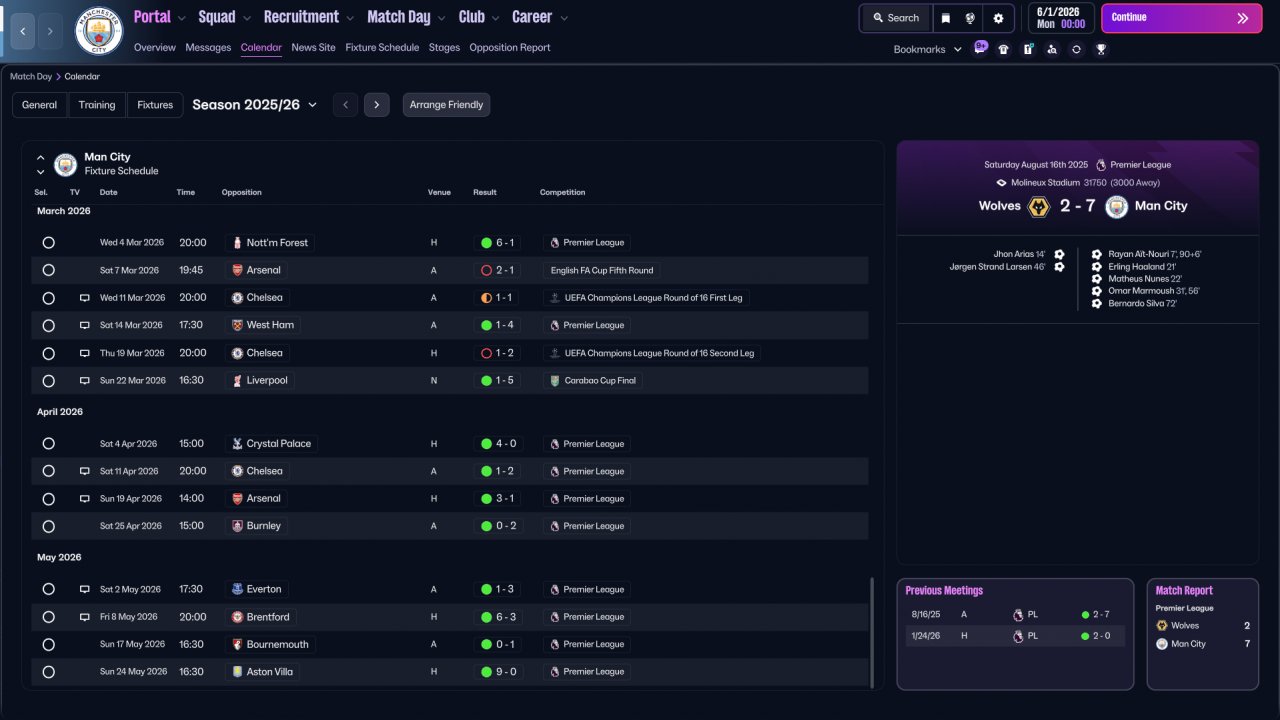The height and width of the screenshot is (720, 1280).
Task: Click the TV icon for Everton fixture
Action: (x=85, y=590)
